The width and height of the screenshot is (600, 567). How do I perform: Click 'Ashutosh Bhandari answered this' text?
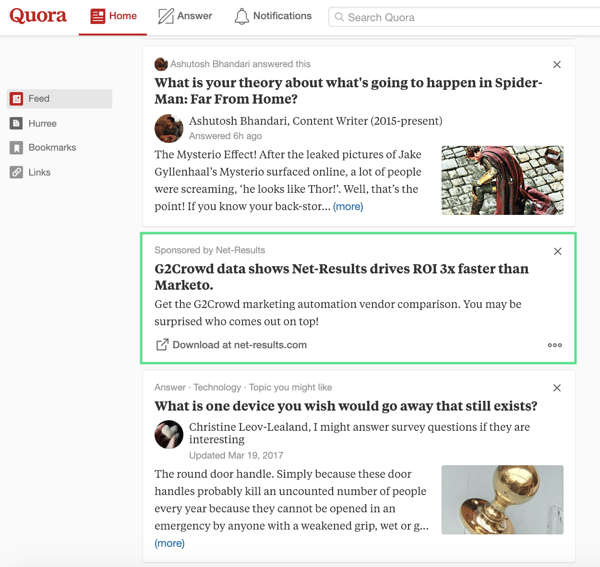[x=240, y=64]
